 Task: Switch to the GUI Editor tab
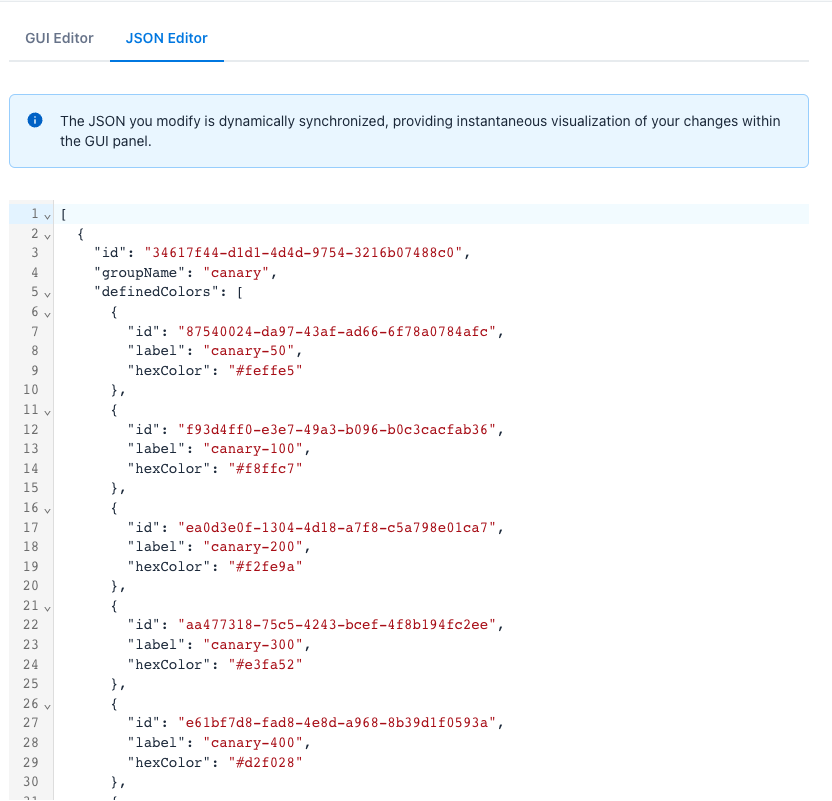[59, 38]
